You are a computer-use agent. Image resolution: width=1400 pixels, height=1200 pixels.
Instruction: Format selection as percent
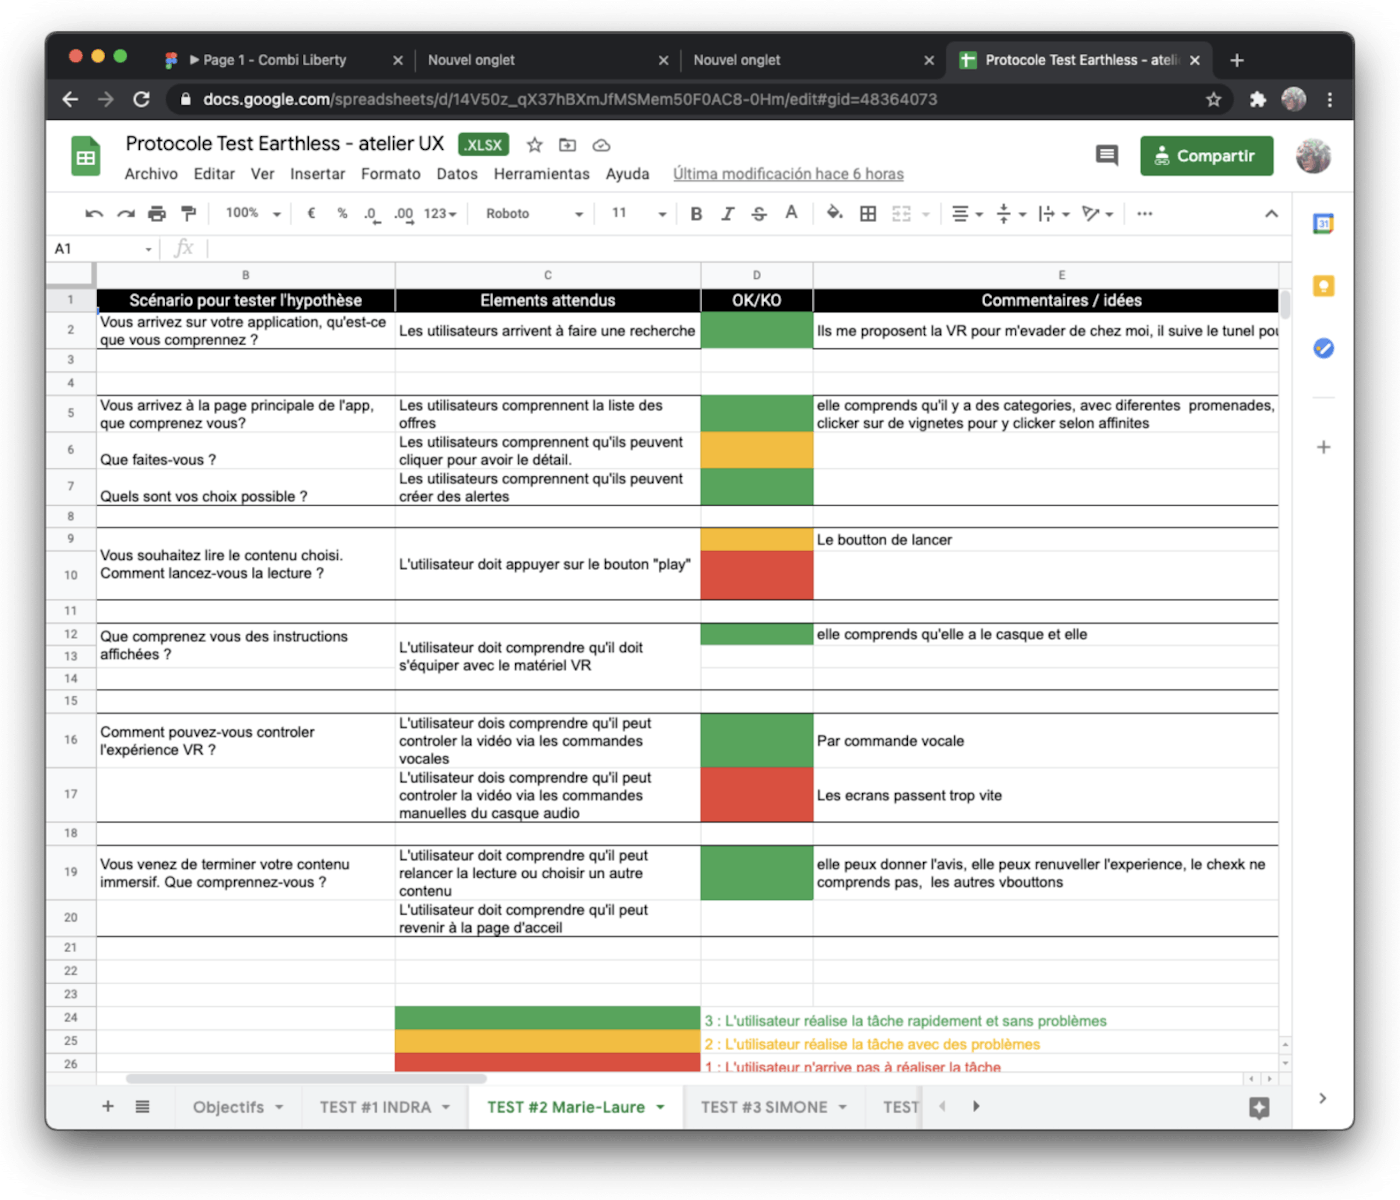pos(342,214)
